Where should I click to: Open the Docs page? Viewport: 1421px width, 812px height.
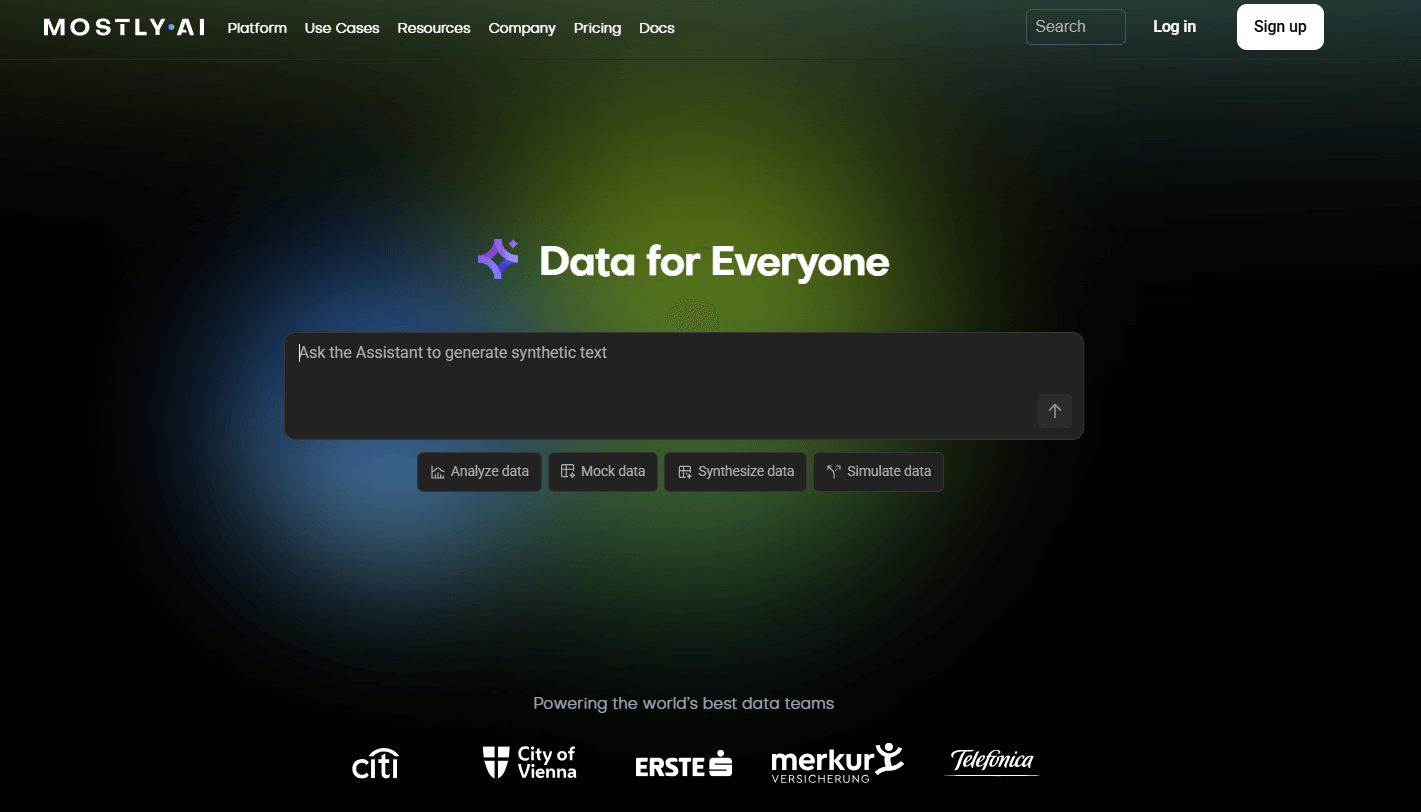[x=656, y=28]
